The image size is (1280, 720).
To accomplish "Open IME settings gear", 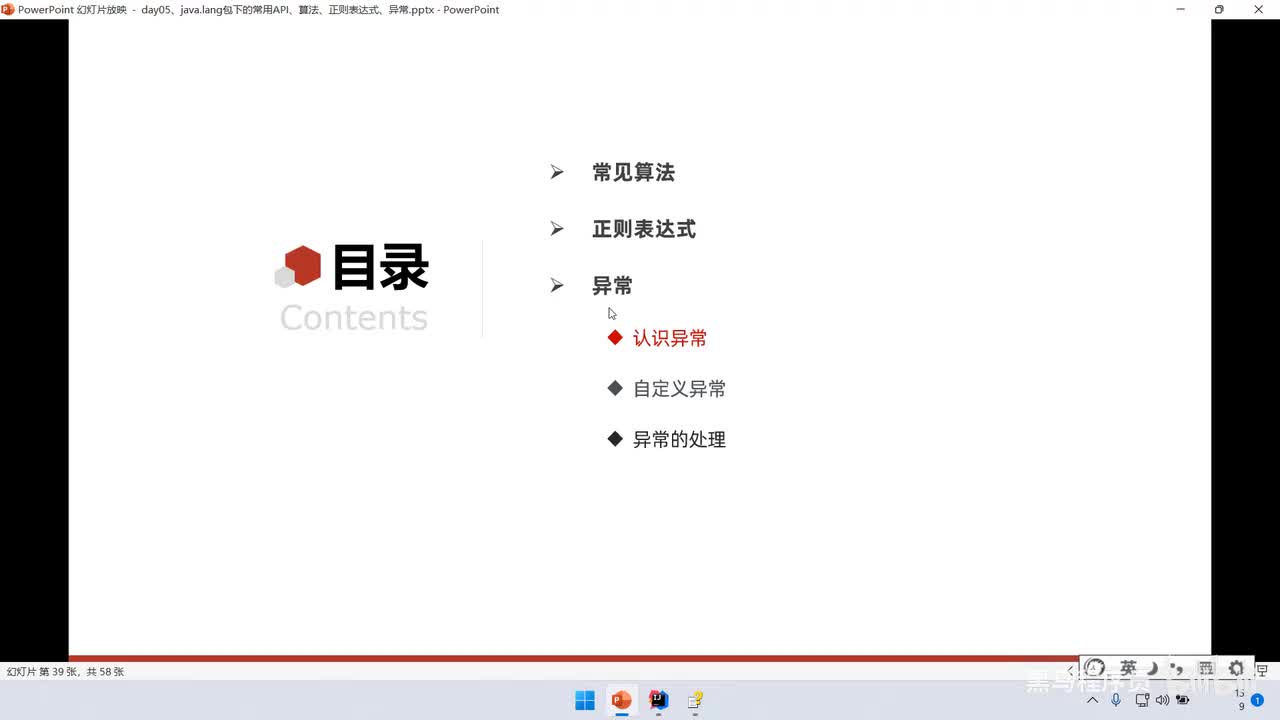I will [x=1236, y=668].
